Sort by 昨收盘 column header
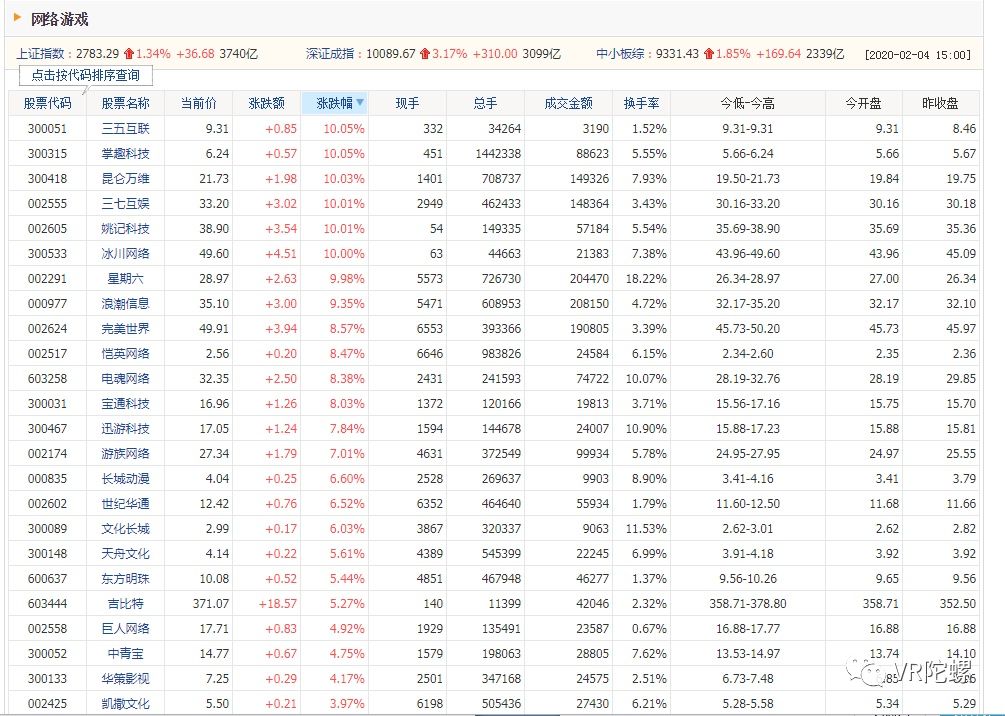Image resolution: width=1005 pixels, height=716 pixels. (x=940, y=103)
